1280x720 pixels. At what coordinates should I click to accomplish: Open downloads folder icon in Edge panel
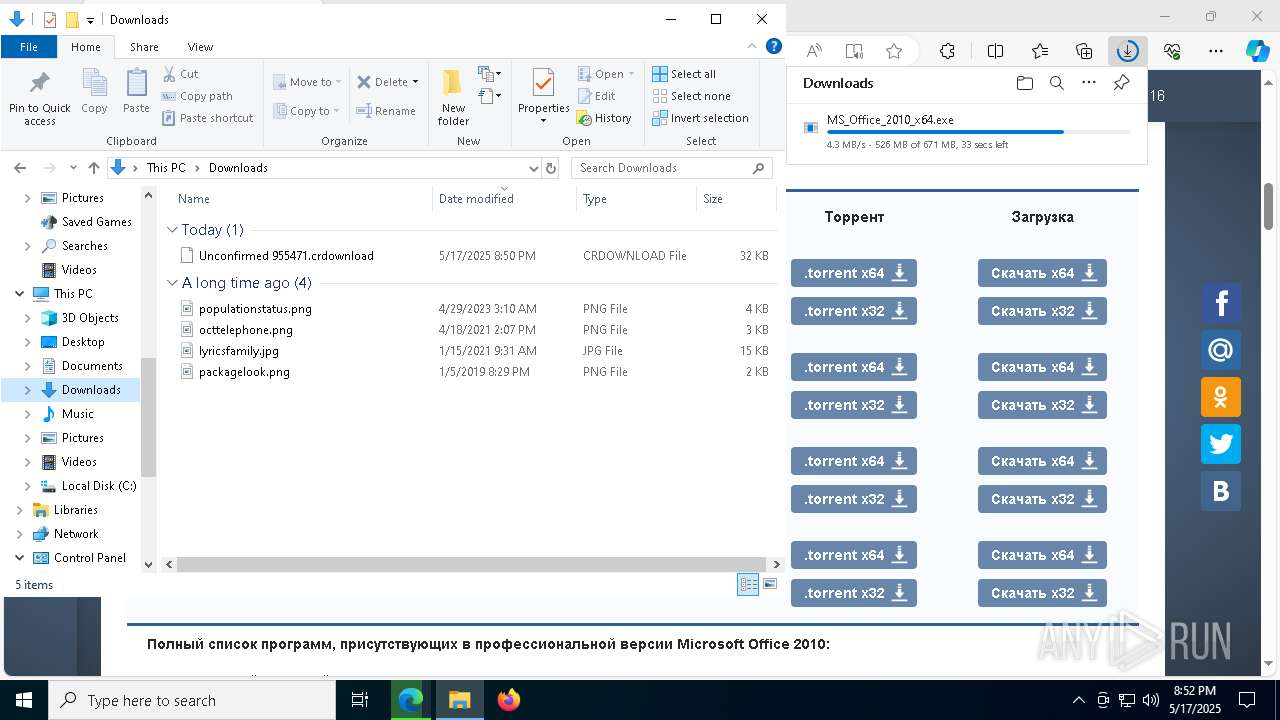click(x=1024, y=83)
